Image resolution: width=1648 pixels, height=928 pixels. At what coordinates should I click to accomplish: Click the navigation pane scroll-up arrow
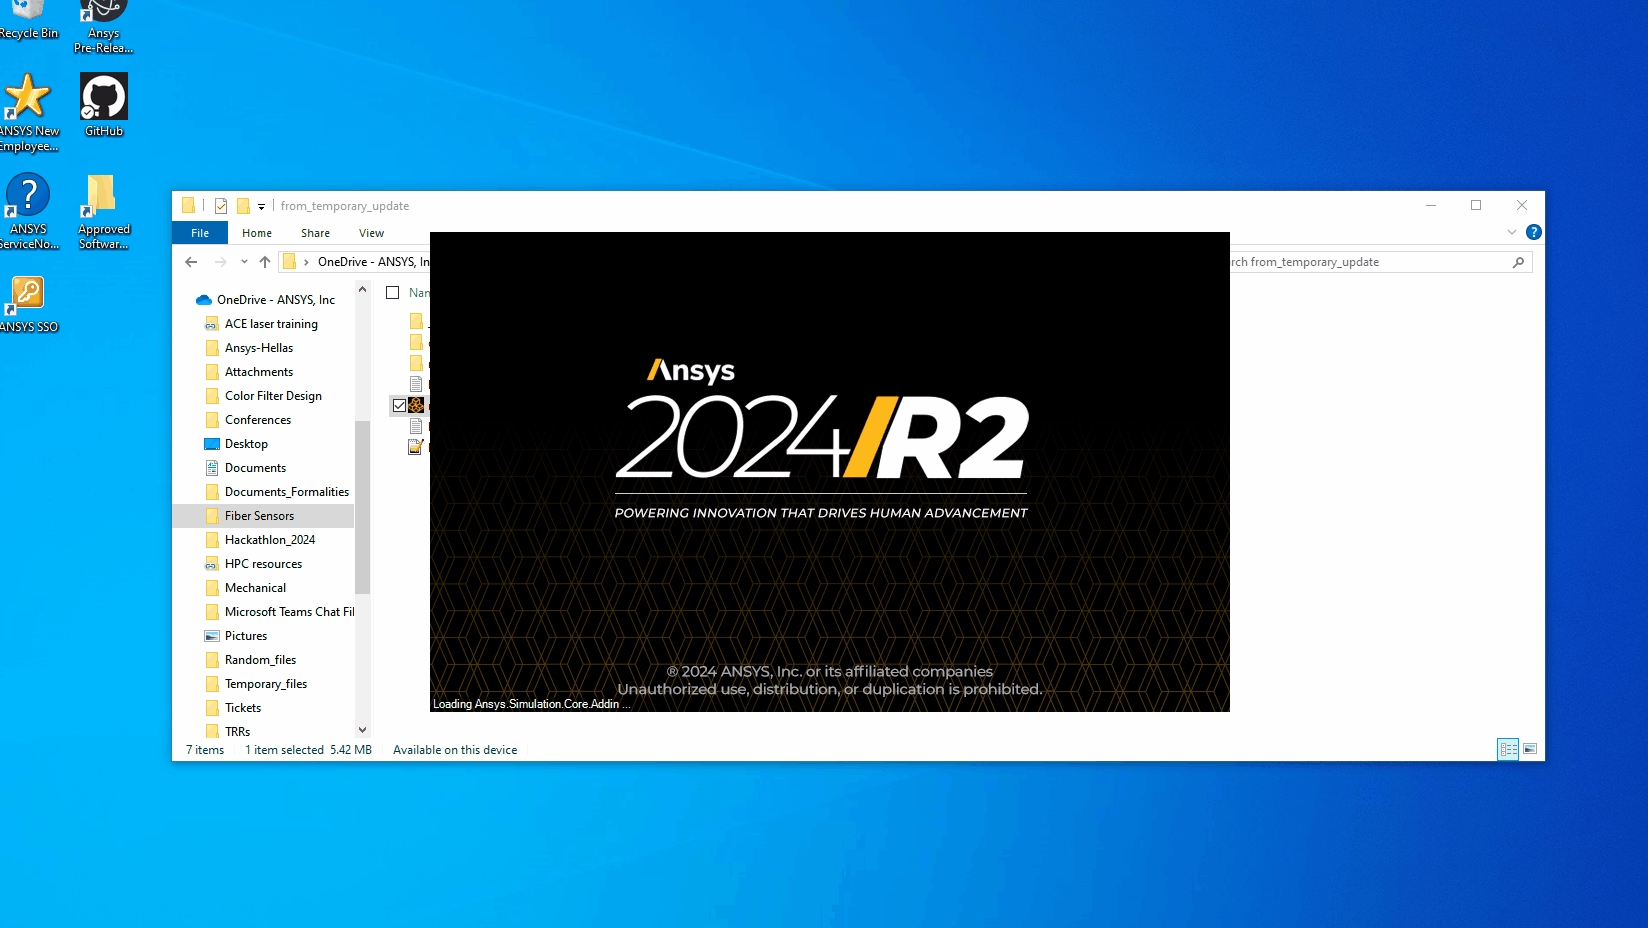362,289
